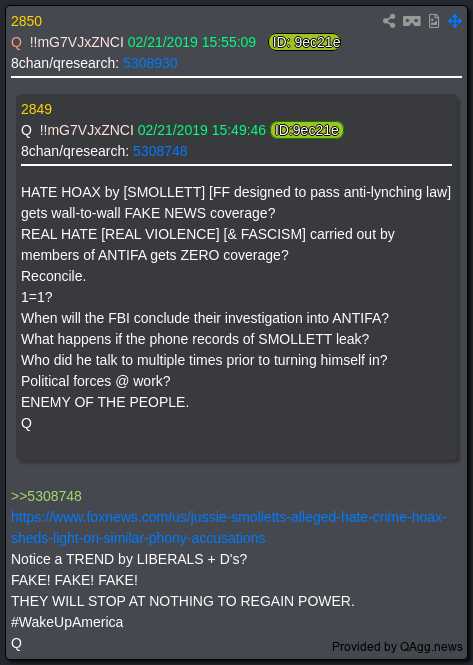
Task: Click the blue four-arrow move icon
Action: 455,21
